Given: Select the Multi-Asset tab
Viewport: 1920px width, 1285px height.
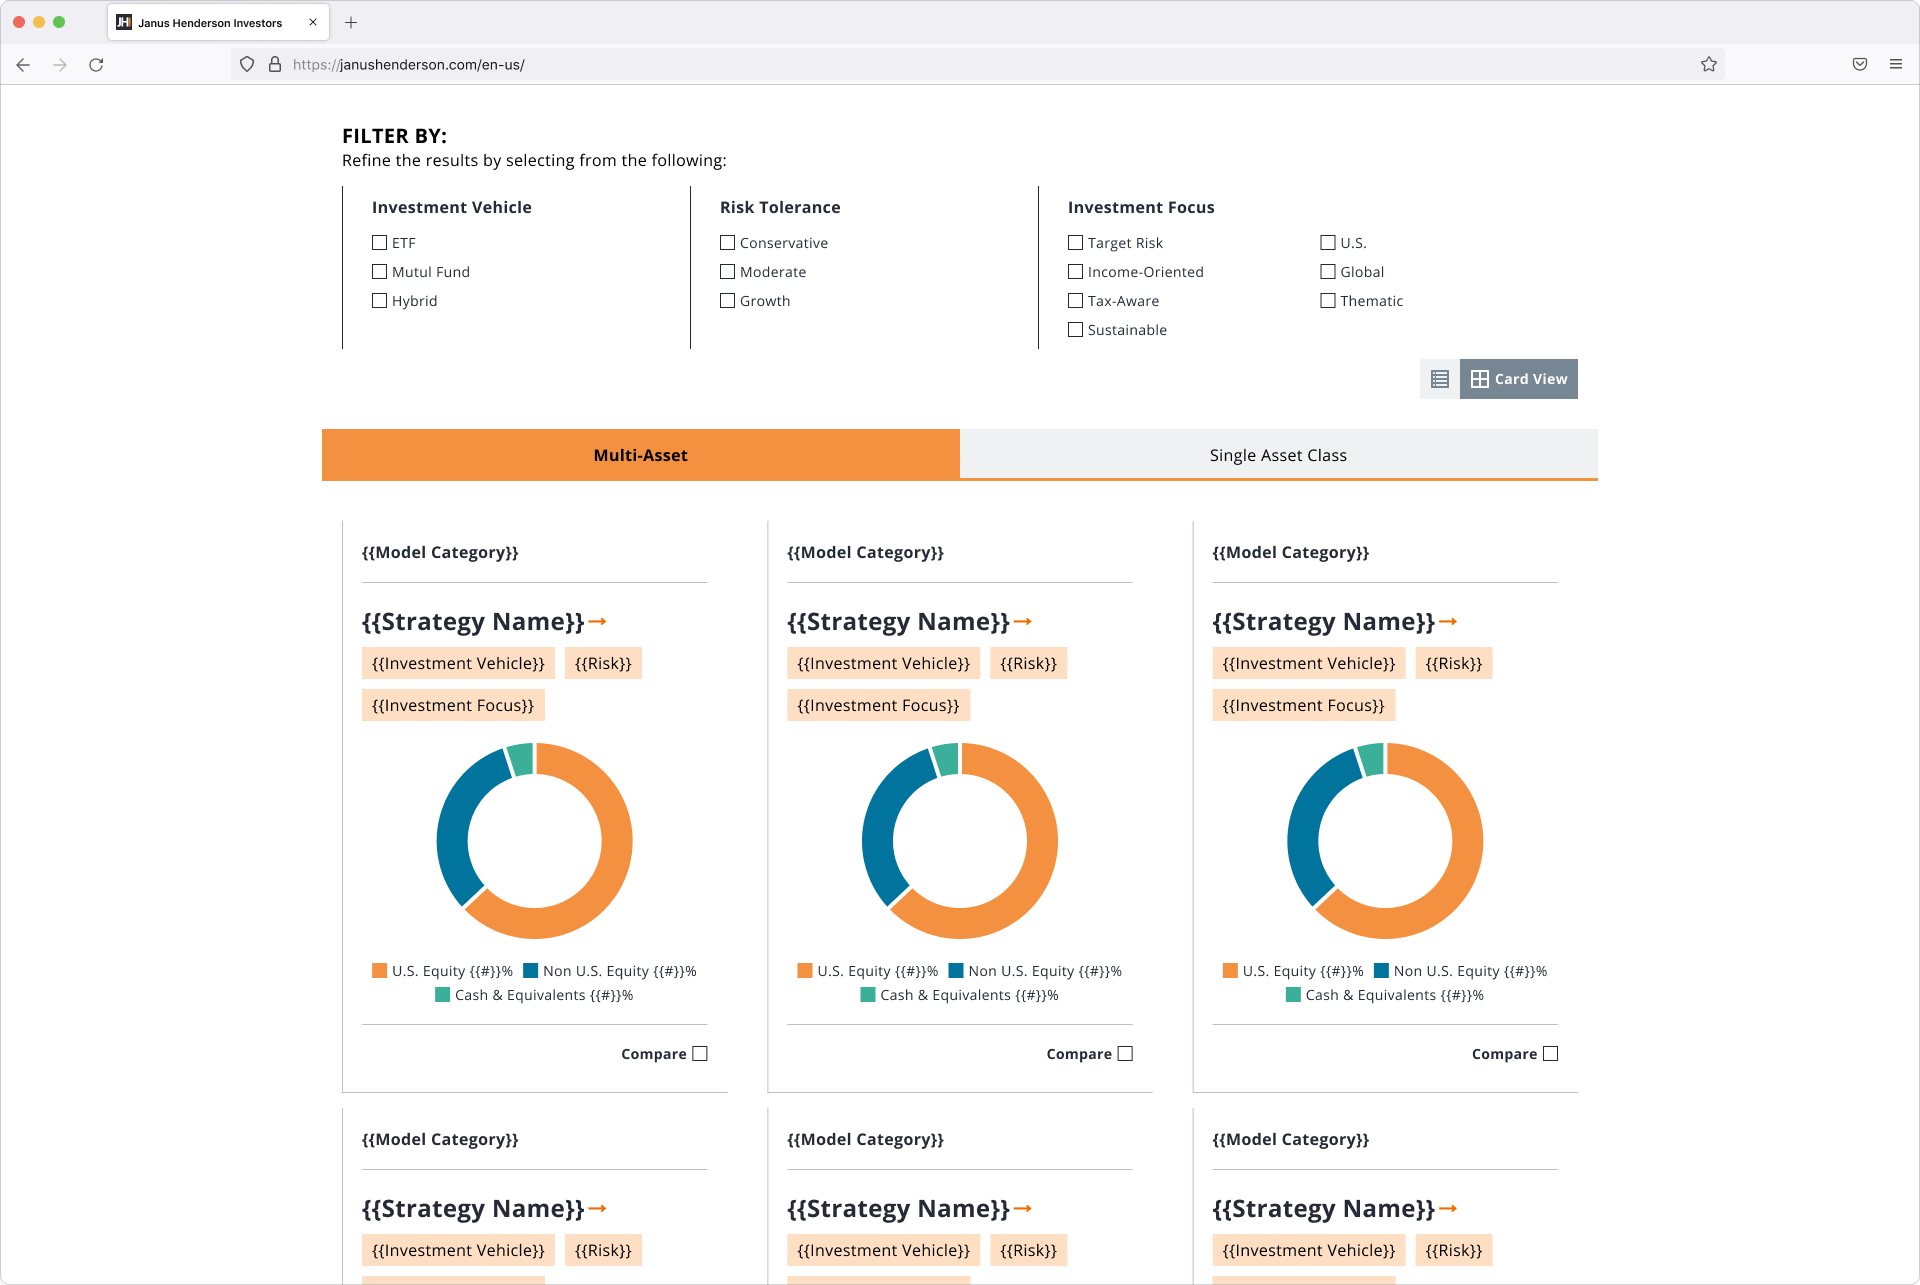Looking at the screenshot, I should point(641,455).
